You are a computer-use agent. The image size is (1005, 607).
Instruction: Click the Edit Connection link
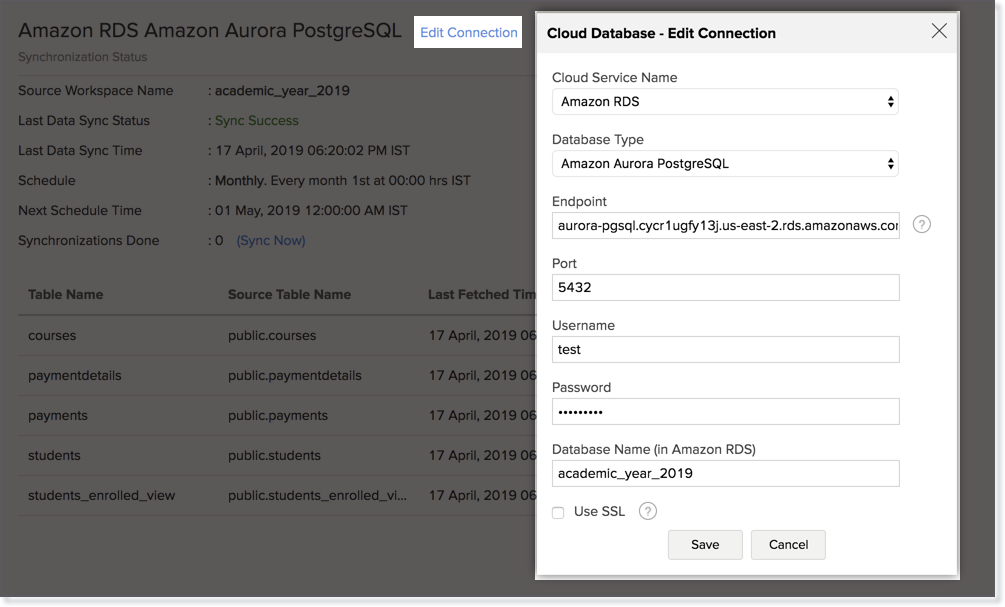(x=468, y=32)
